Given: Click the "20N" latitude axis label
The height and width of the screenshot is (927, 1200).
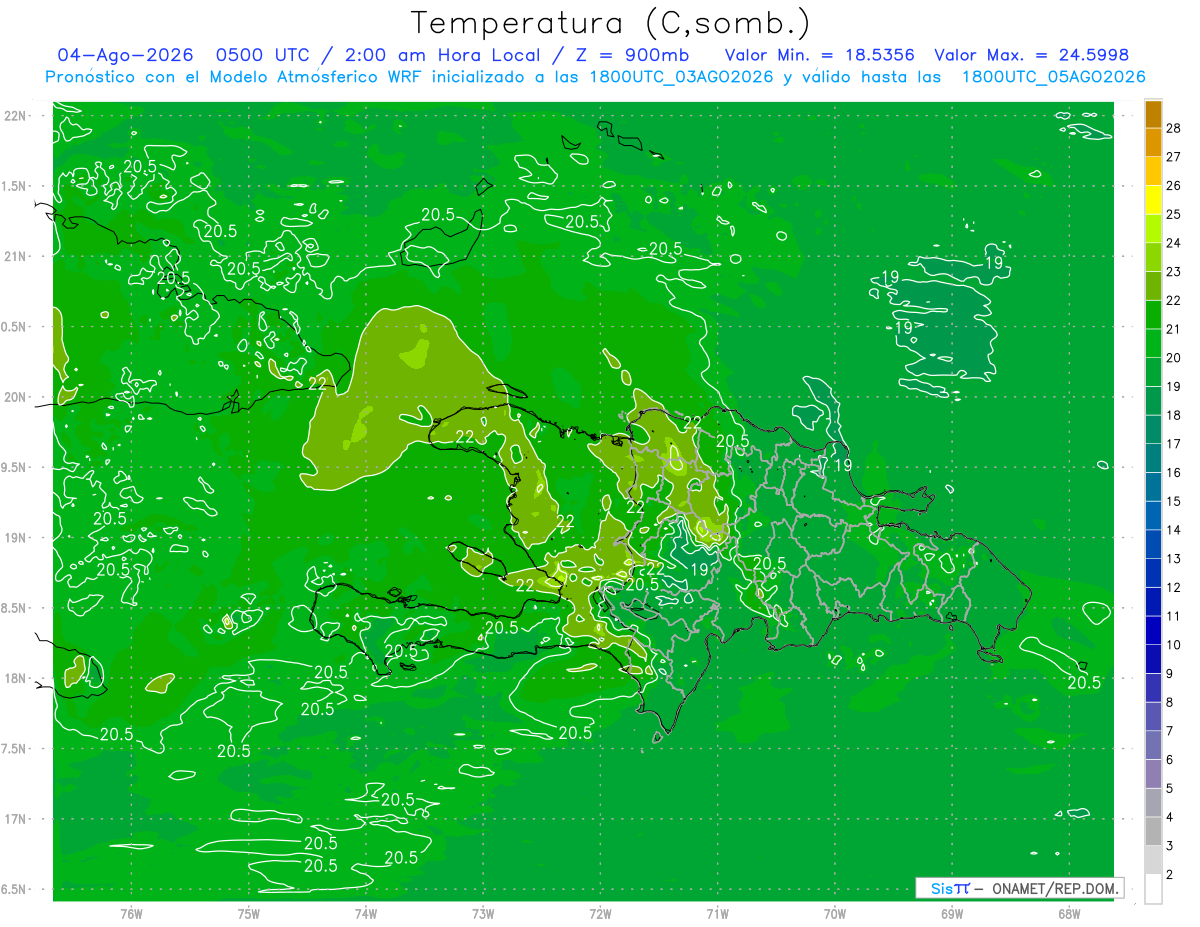Looking at the screenshot, I should click(15, 397).
